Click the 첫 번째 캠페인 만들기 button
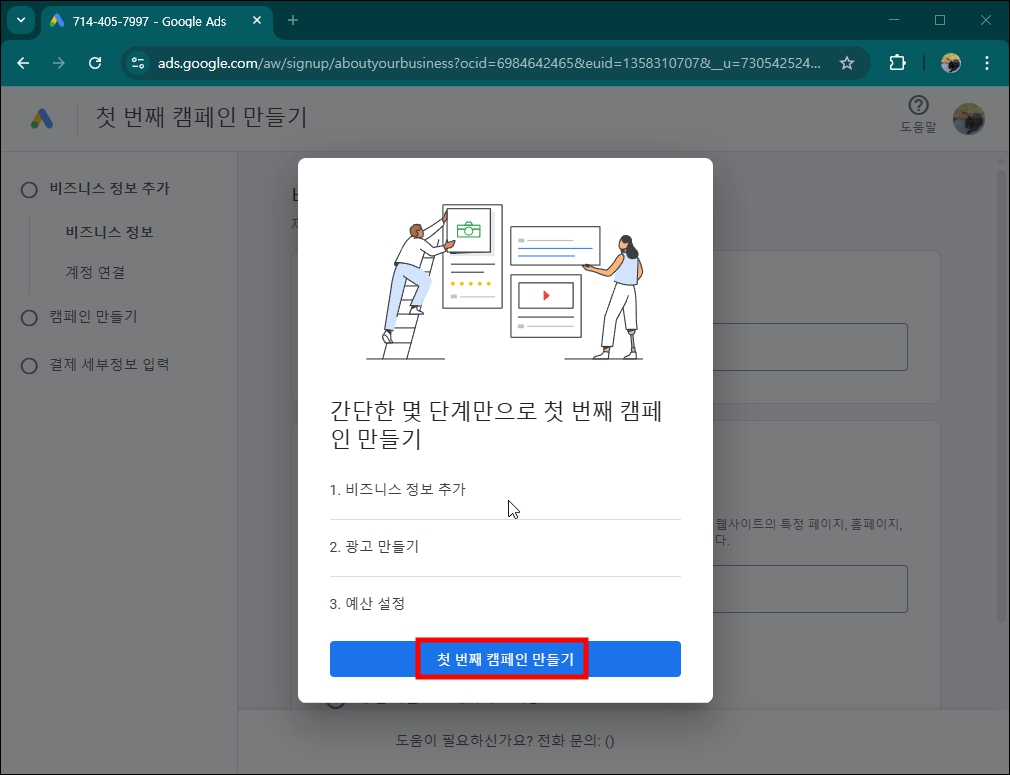Image resolution: width=1010 pixels, height=775 pixels. pos(503,658)
